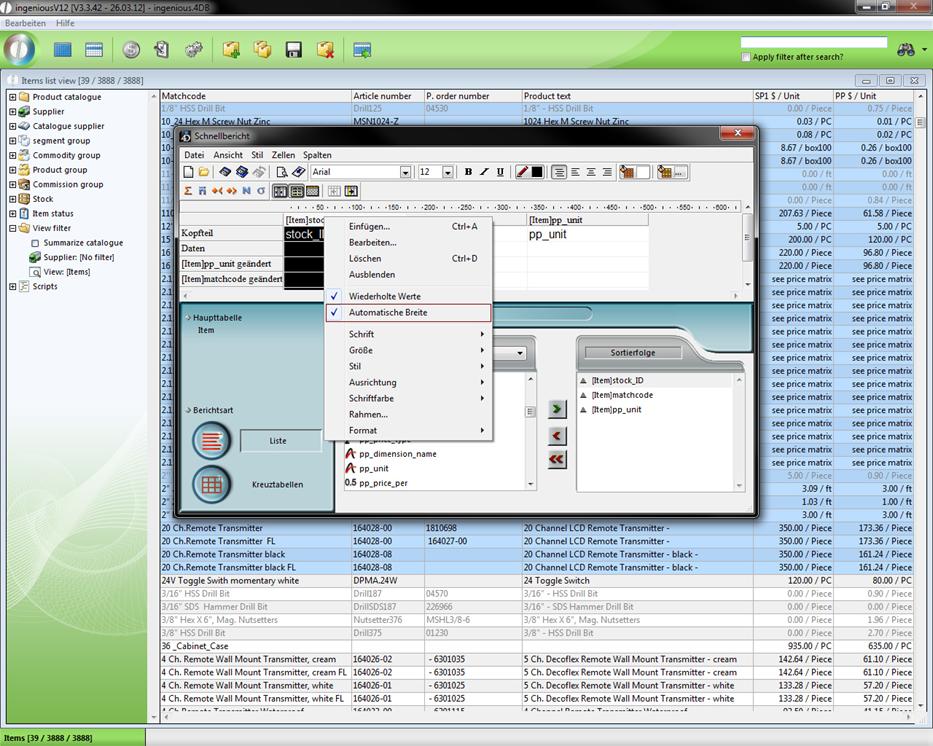Image resolution: width=933 pixels, height=746 pixels.
Task: Open the Arial font name dropdown
Action: [405, 172]
